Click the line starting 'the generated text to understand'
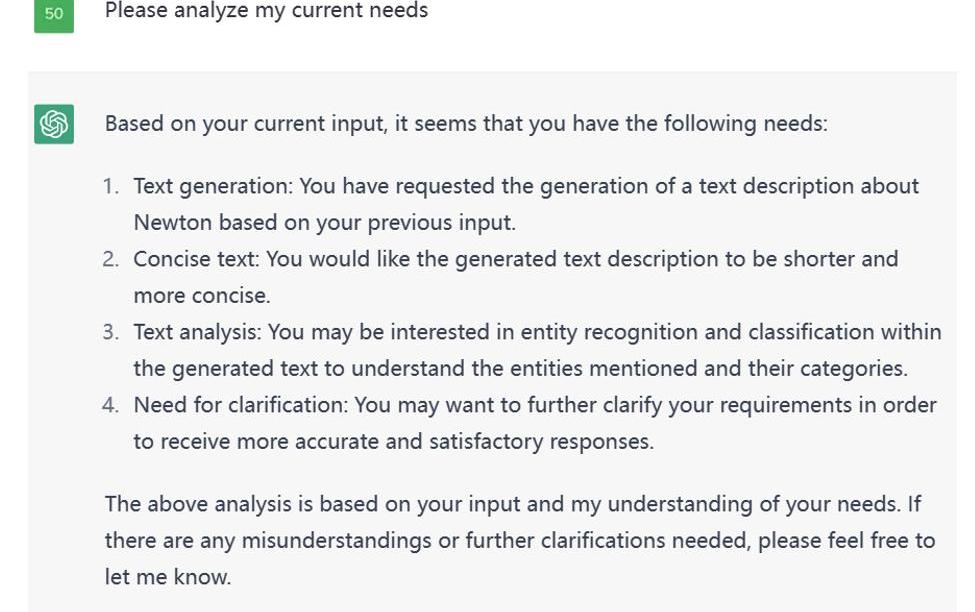Screen dimensions: 975x612 click(x=520, y=369)
